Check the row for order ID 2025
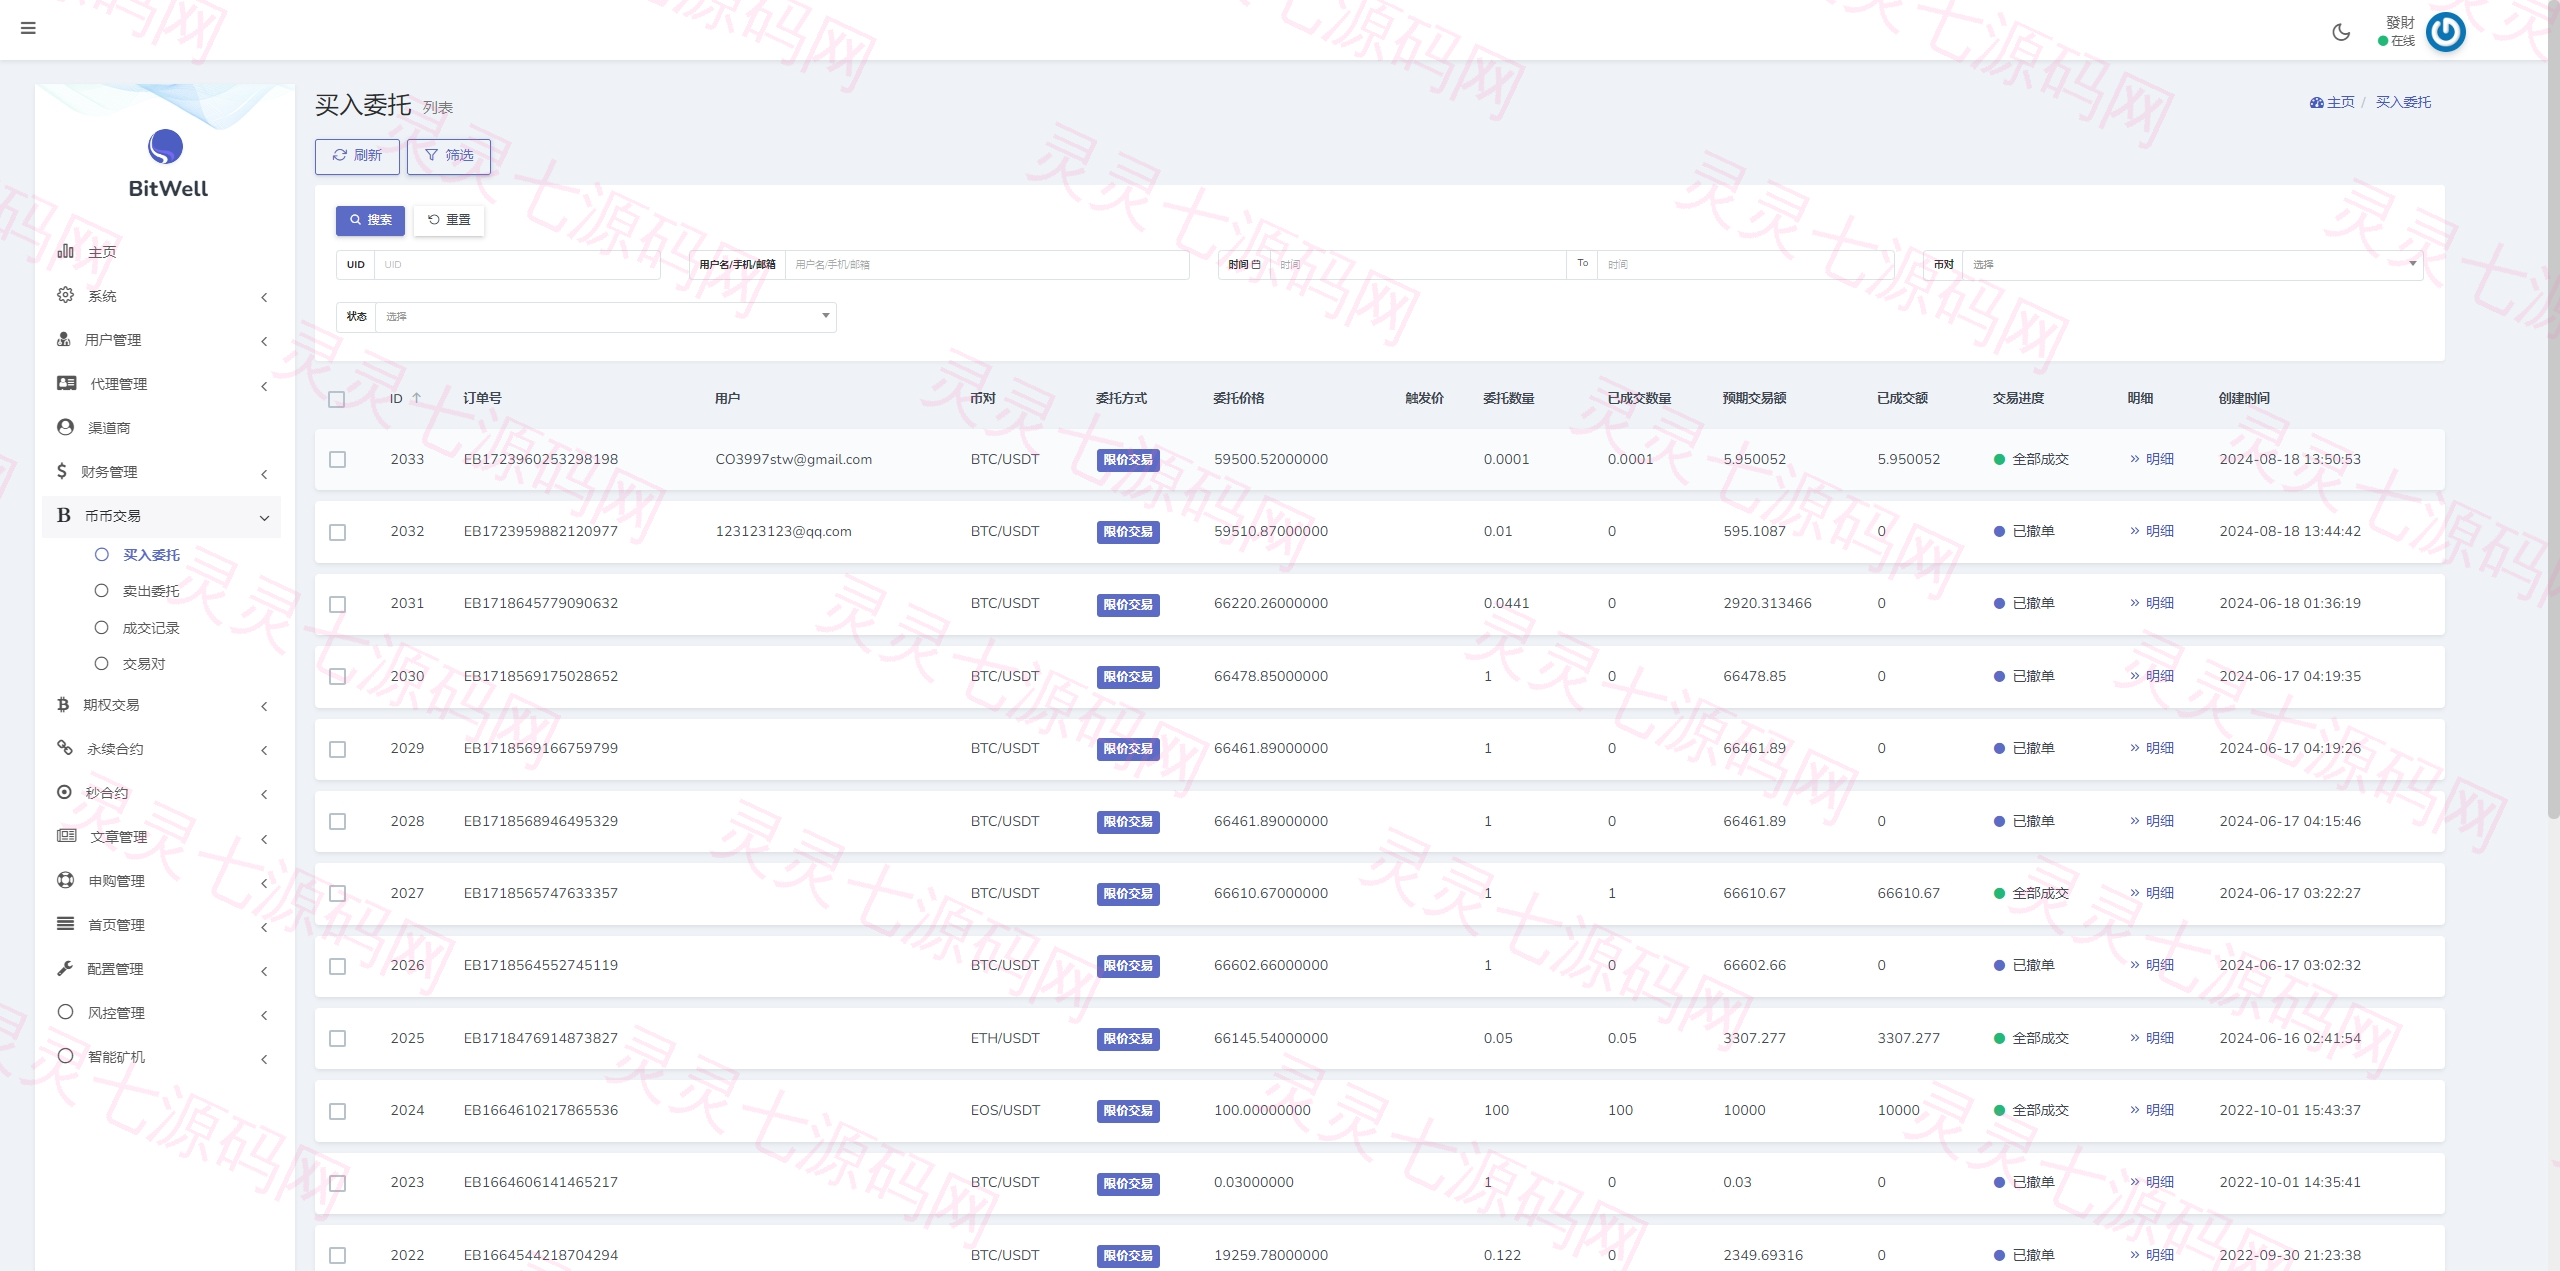The width and height of the screenshot is (2560, 1271). [338, 1039]
